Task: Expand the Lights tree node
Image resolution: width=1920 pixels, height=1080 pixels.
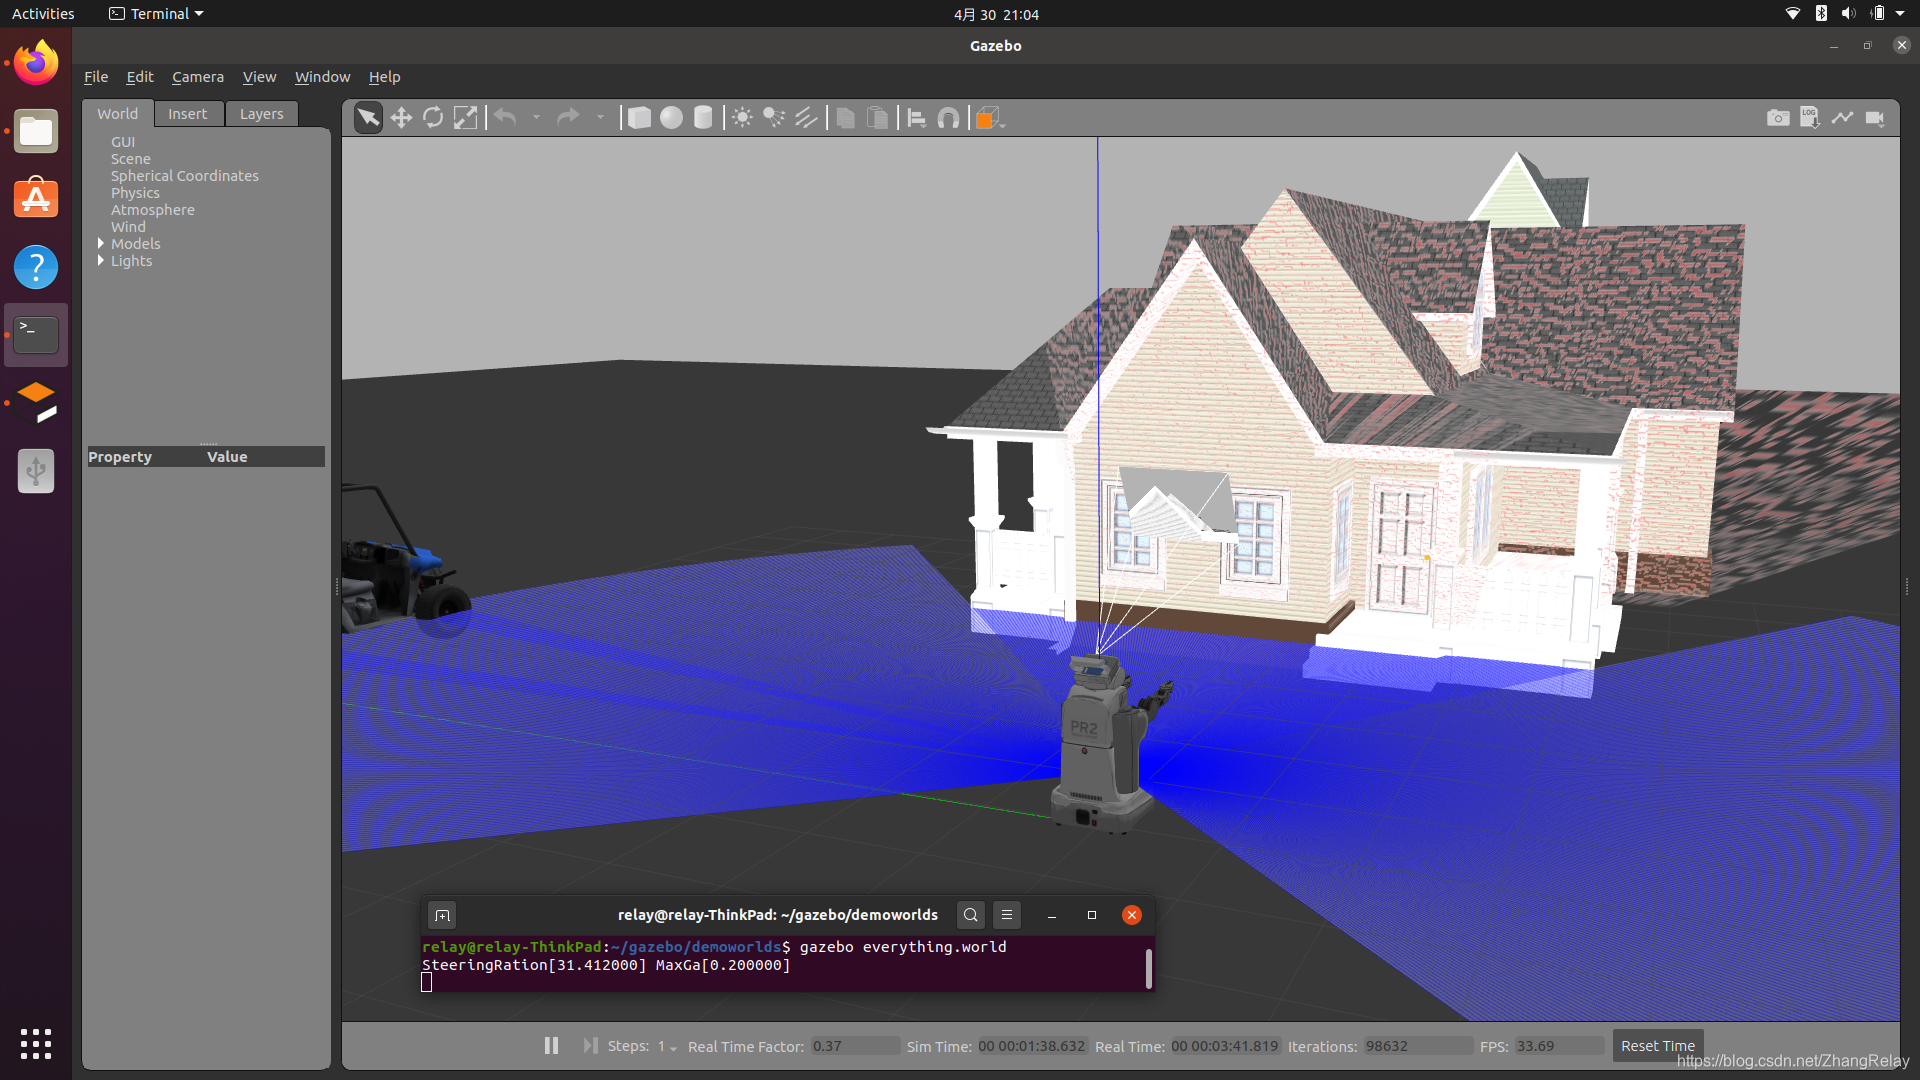Action: pyautogui.click(x=100, y=261)
